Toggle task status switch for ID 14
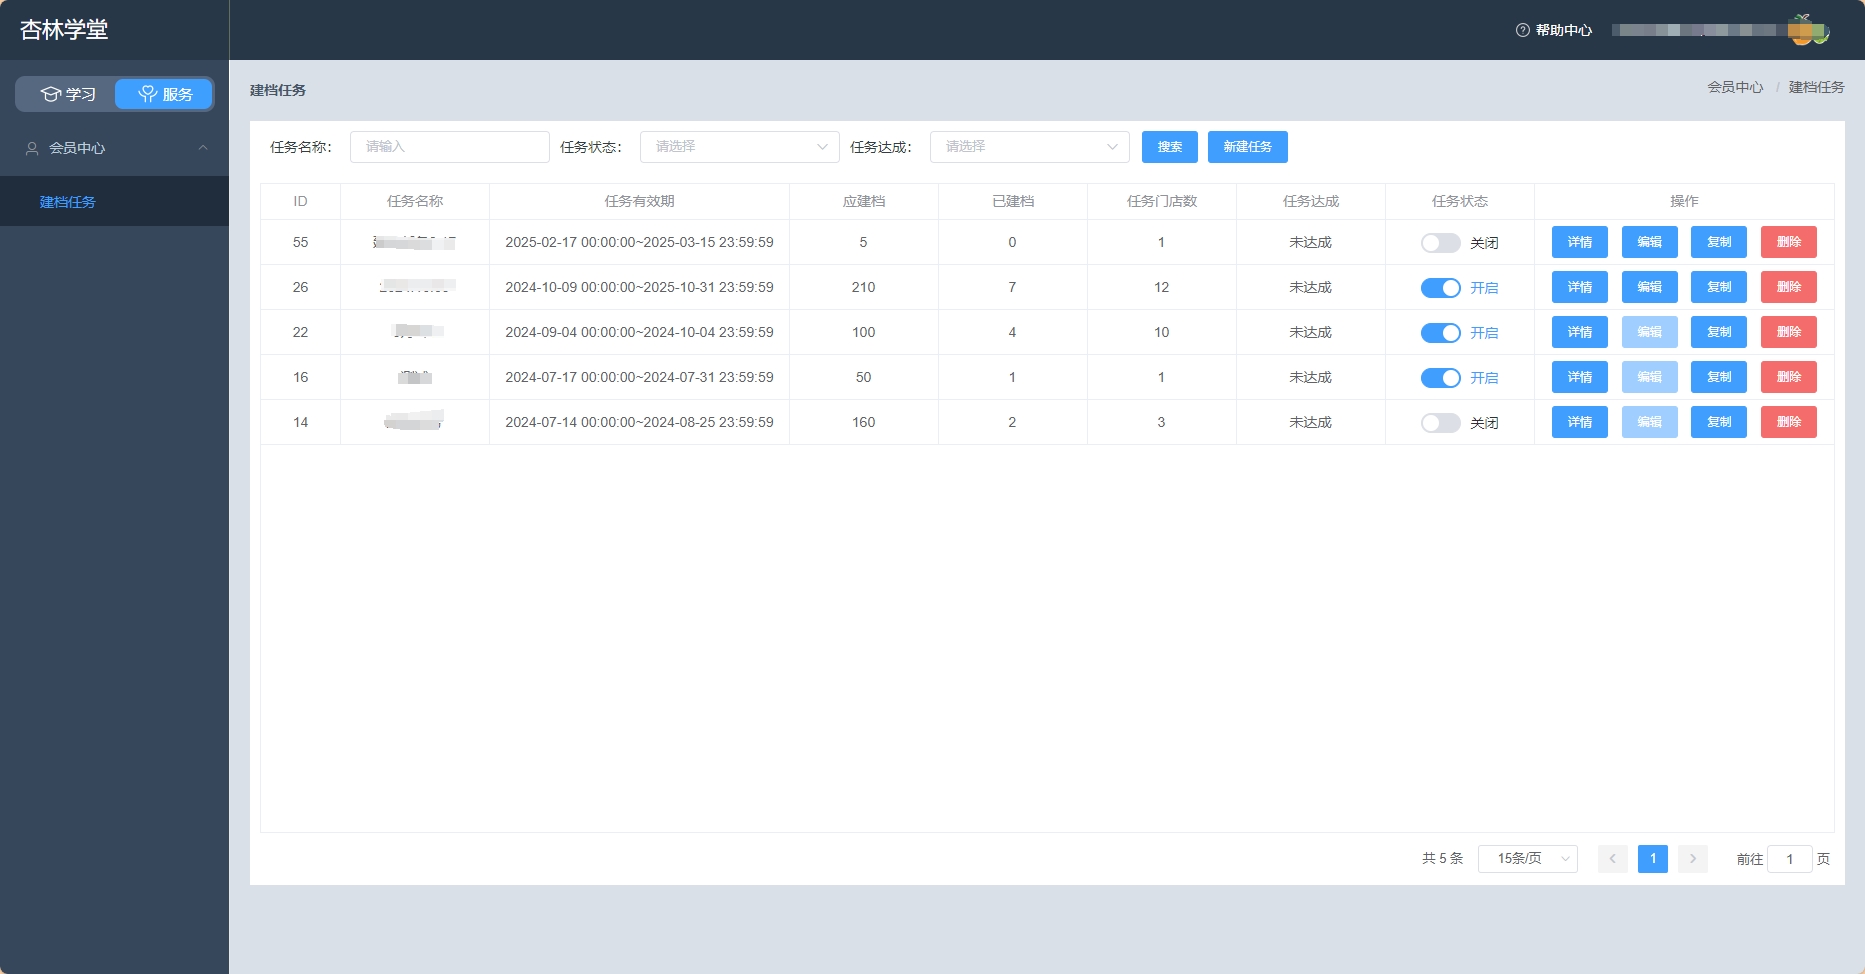1865x974 pixels. (1441, 423)
